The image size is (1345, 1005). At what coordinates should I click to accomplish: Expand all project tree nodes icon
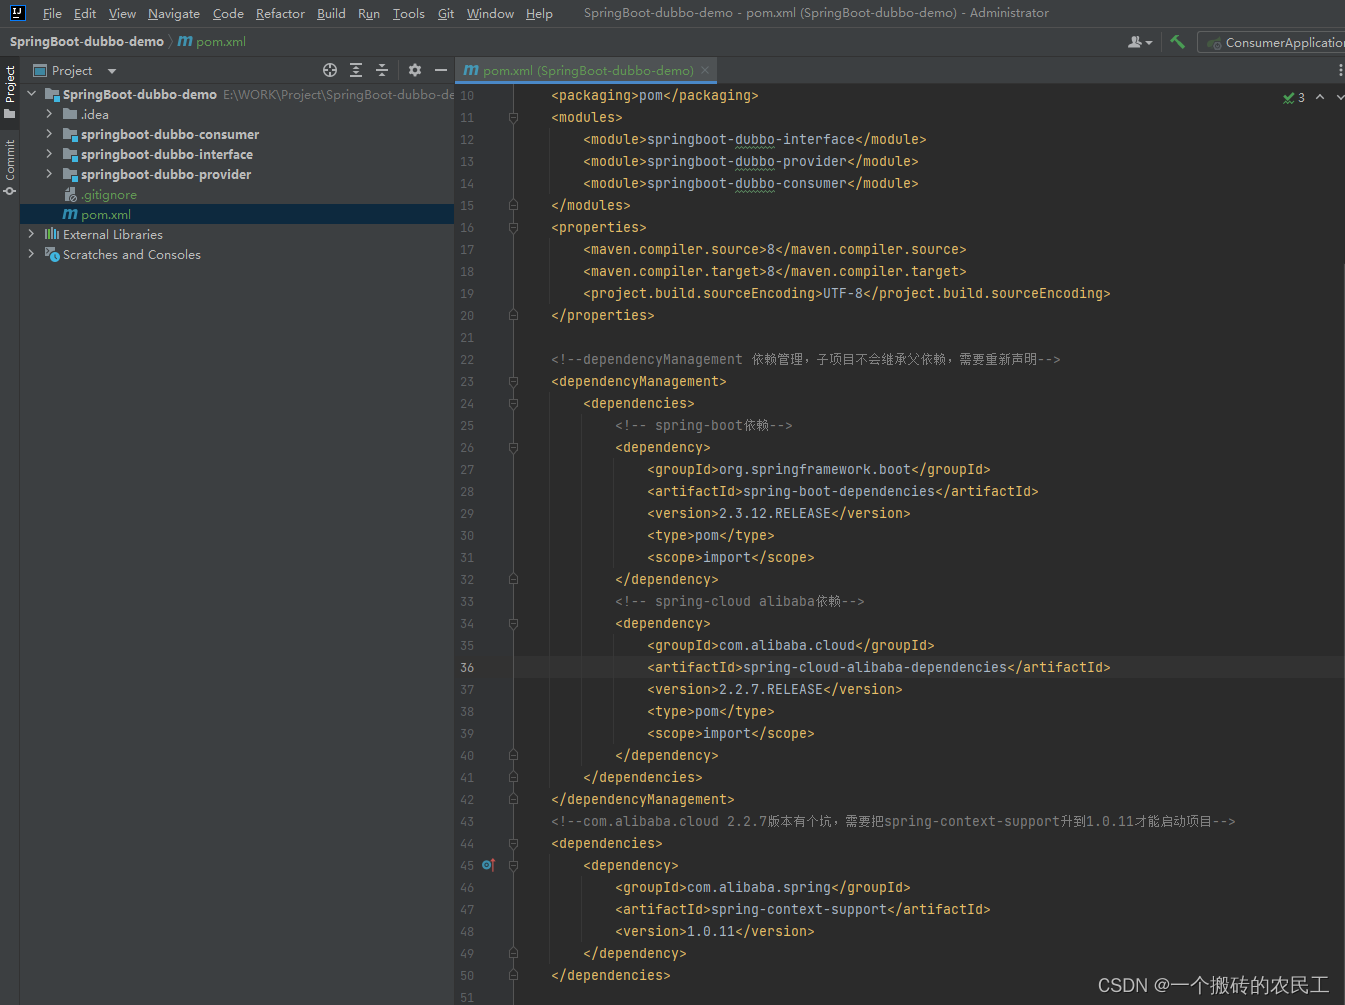coord(356,70)
